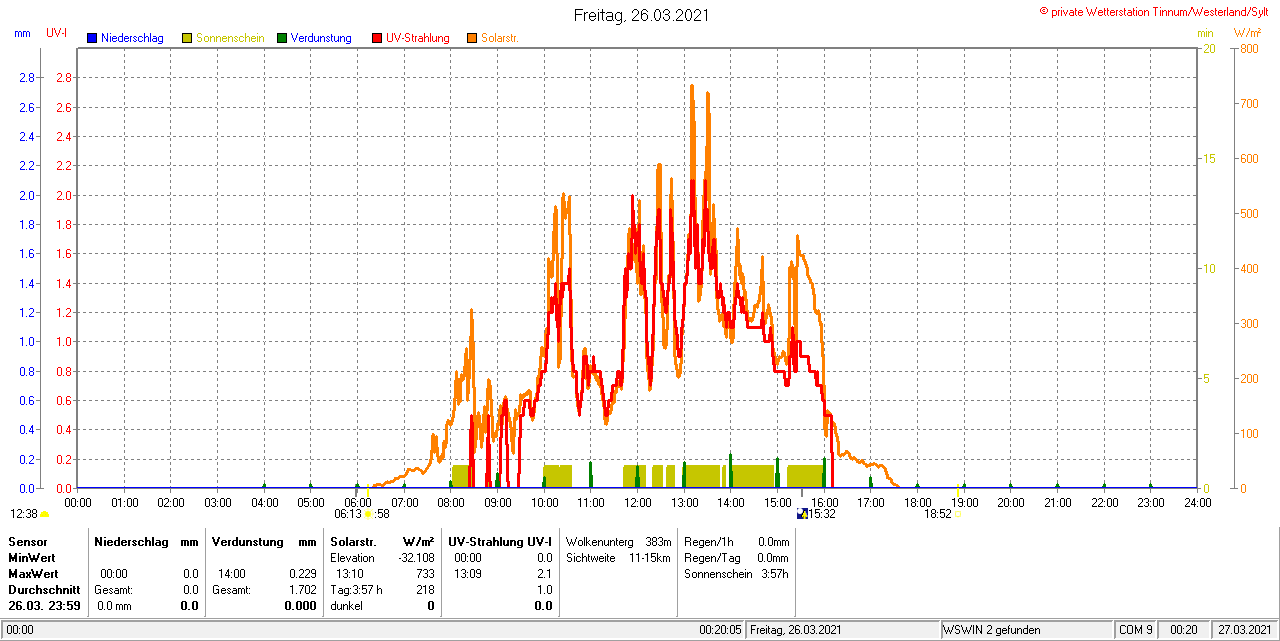Click the Verdunstung Gesamt value 1.702
This screenshot has height=641, width=1280.
click(x=303, y=590)
